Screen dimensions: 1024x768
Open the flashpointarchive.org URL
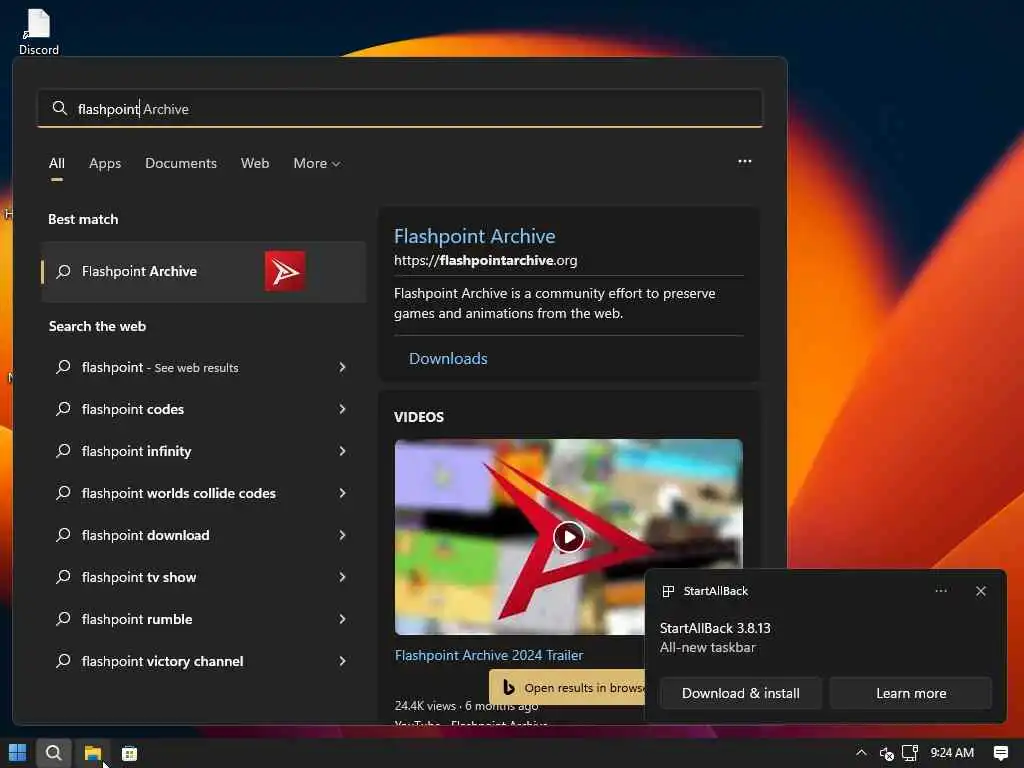[x=485, y=261]
